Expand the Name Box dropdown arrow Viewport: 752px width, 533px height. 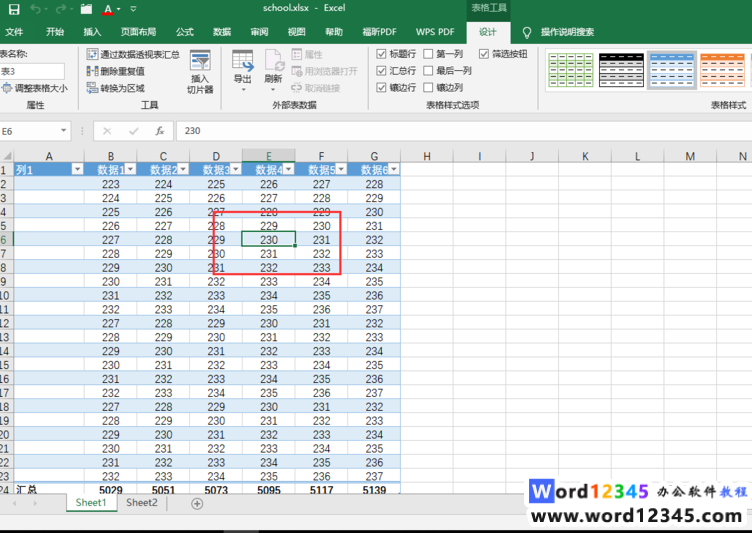64,131
